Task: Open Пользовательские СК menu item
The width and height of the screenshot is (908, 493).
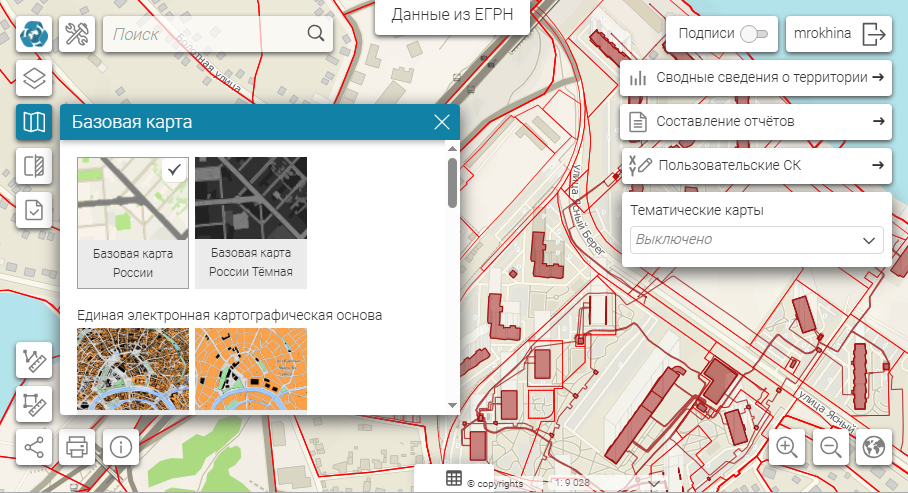Action: point(755,165)
